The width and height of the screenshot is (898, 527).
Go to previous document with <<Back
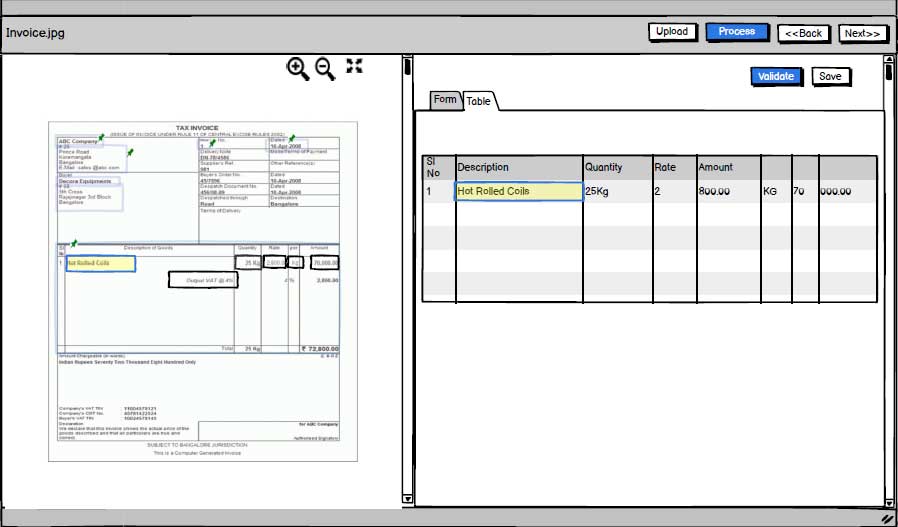tap(803, 33)
